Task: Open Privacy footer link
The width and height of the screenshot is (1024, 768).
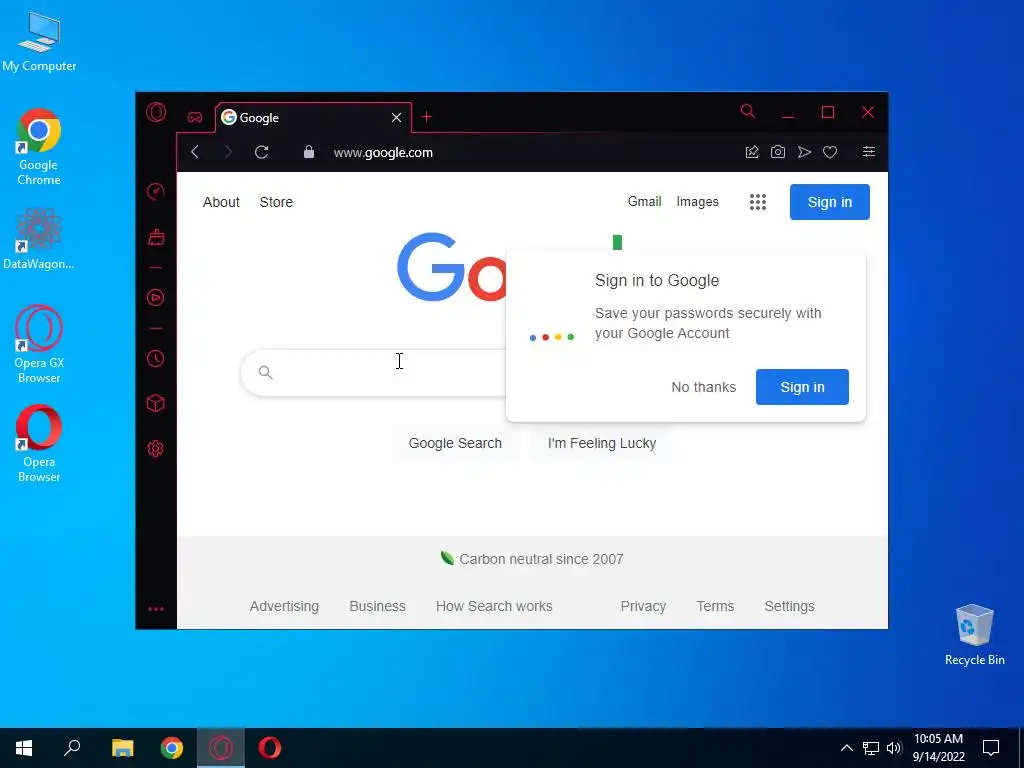Action: 643,606
